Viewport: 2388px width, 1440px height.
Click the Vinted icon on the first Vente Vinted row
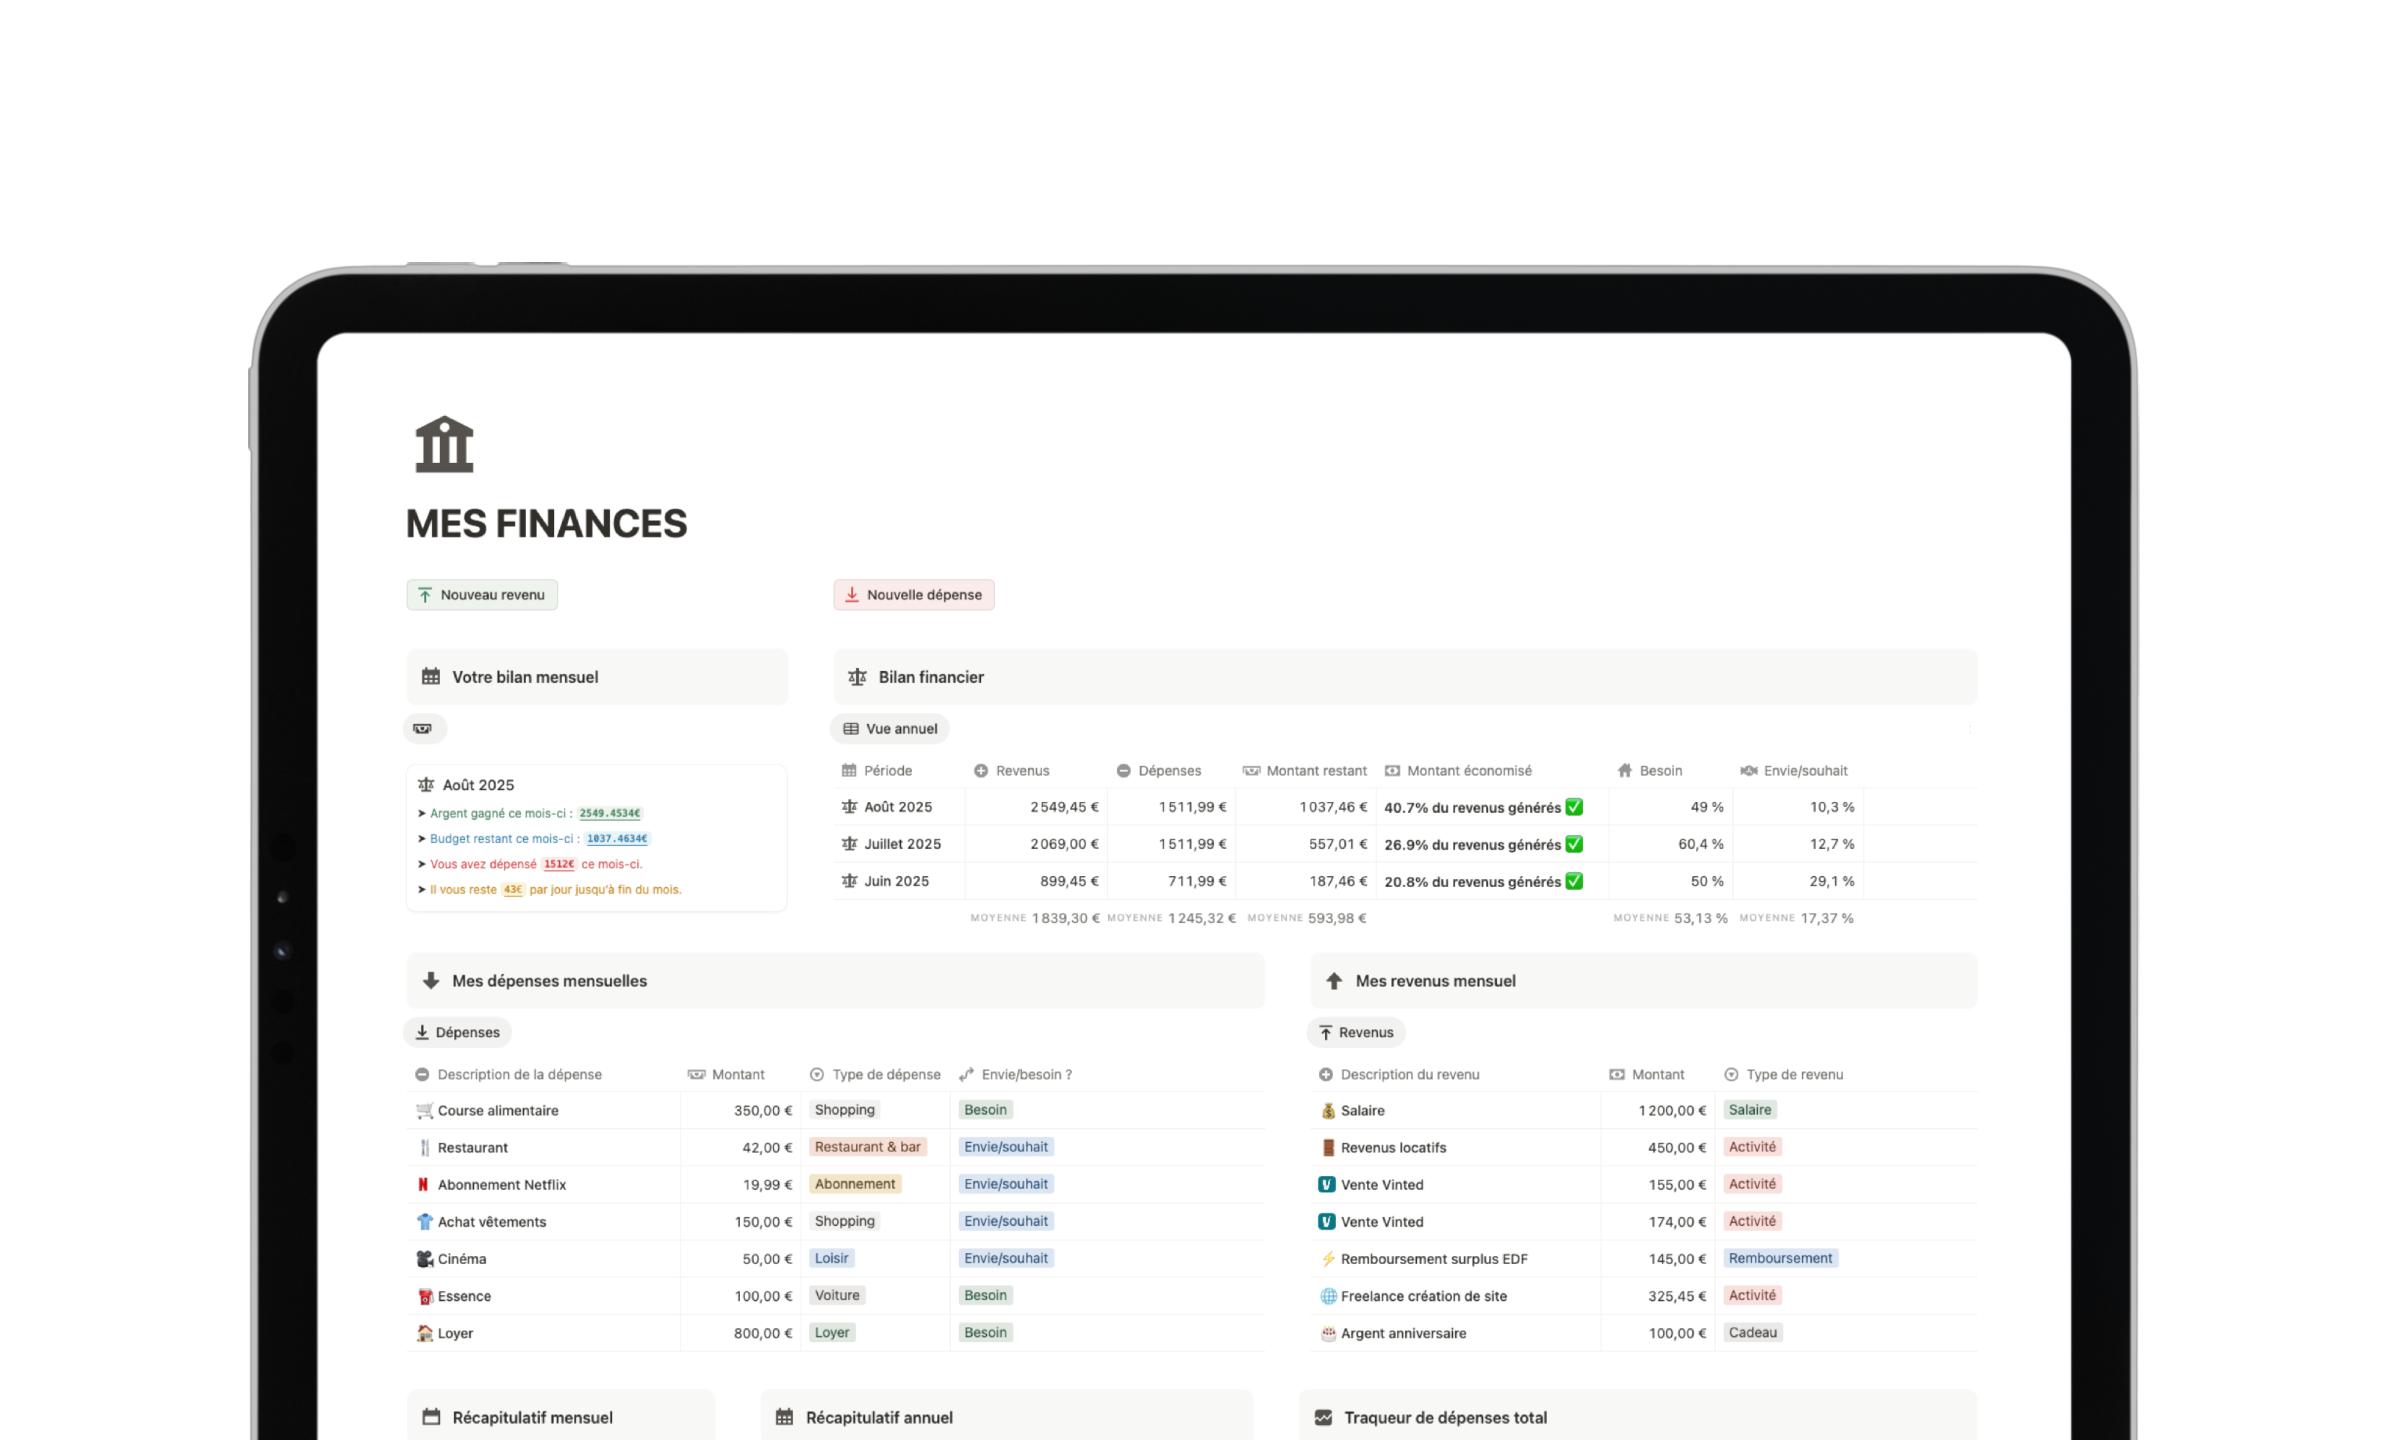pos(1326,1184)
